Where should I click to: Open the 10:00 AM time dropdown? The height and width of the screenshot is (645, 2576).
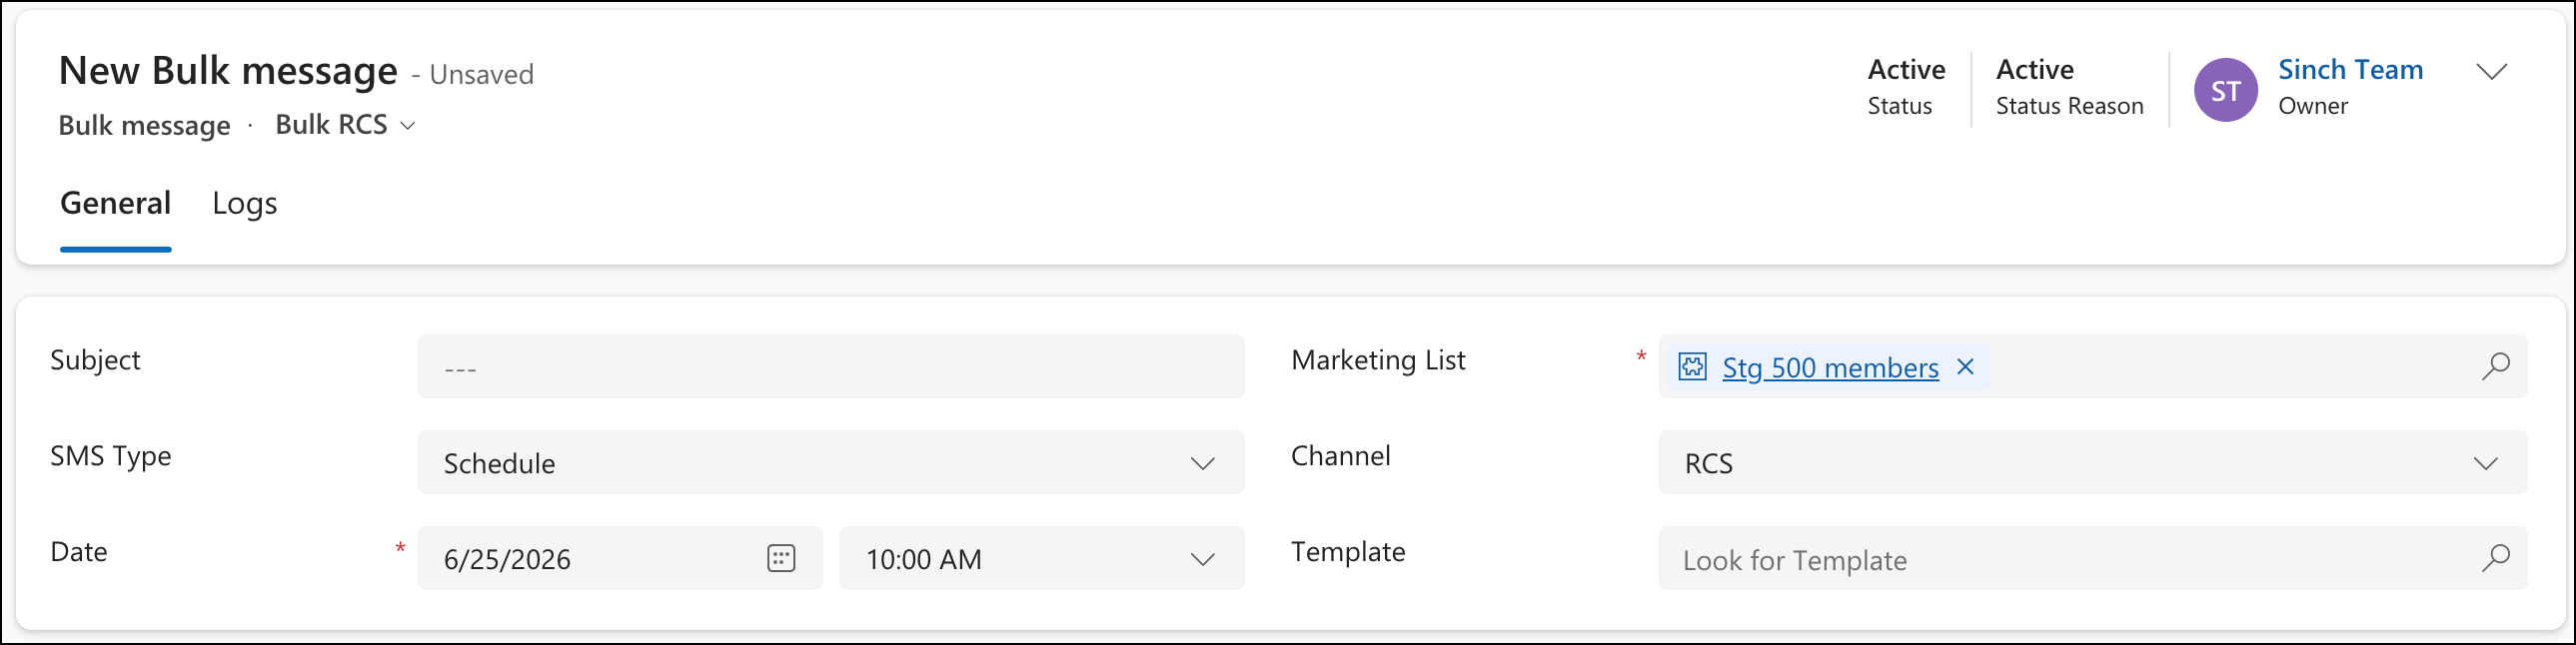click(1041, 558)
